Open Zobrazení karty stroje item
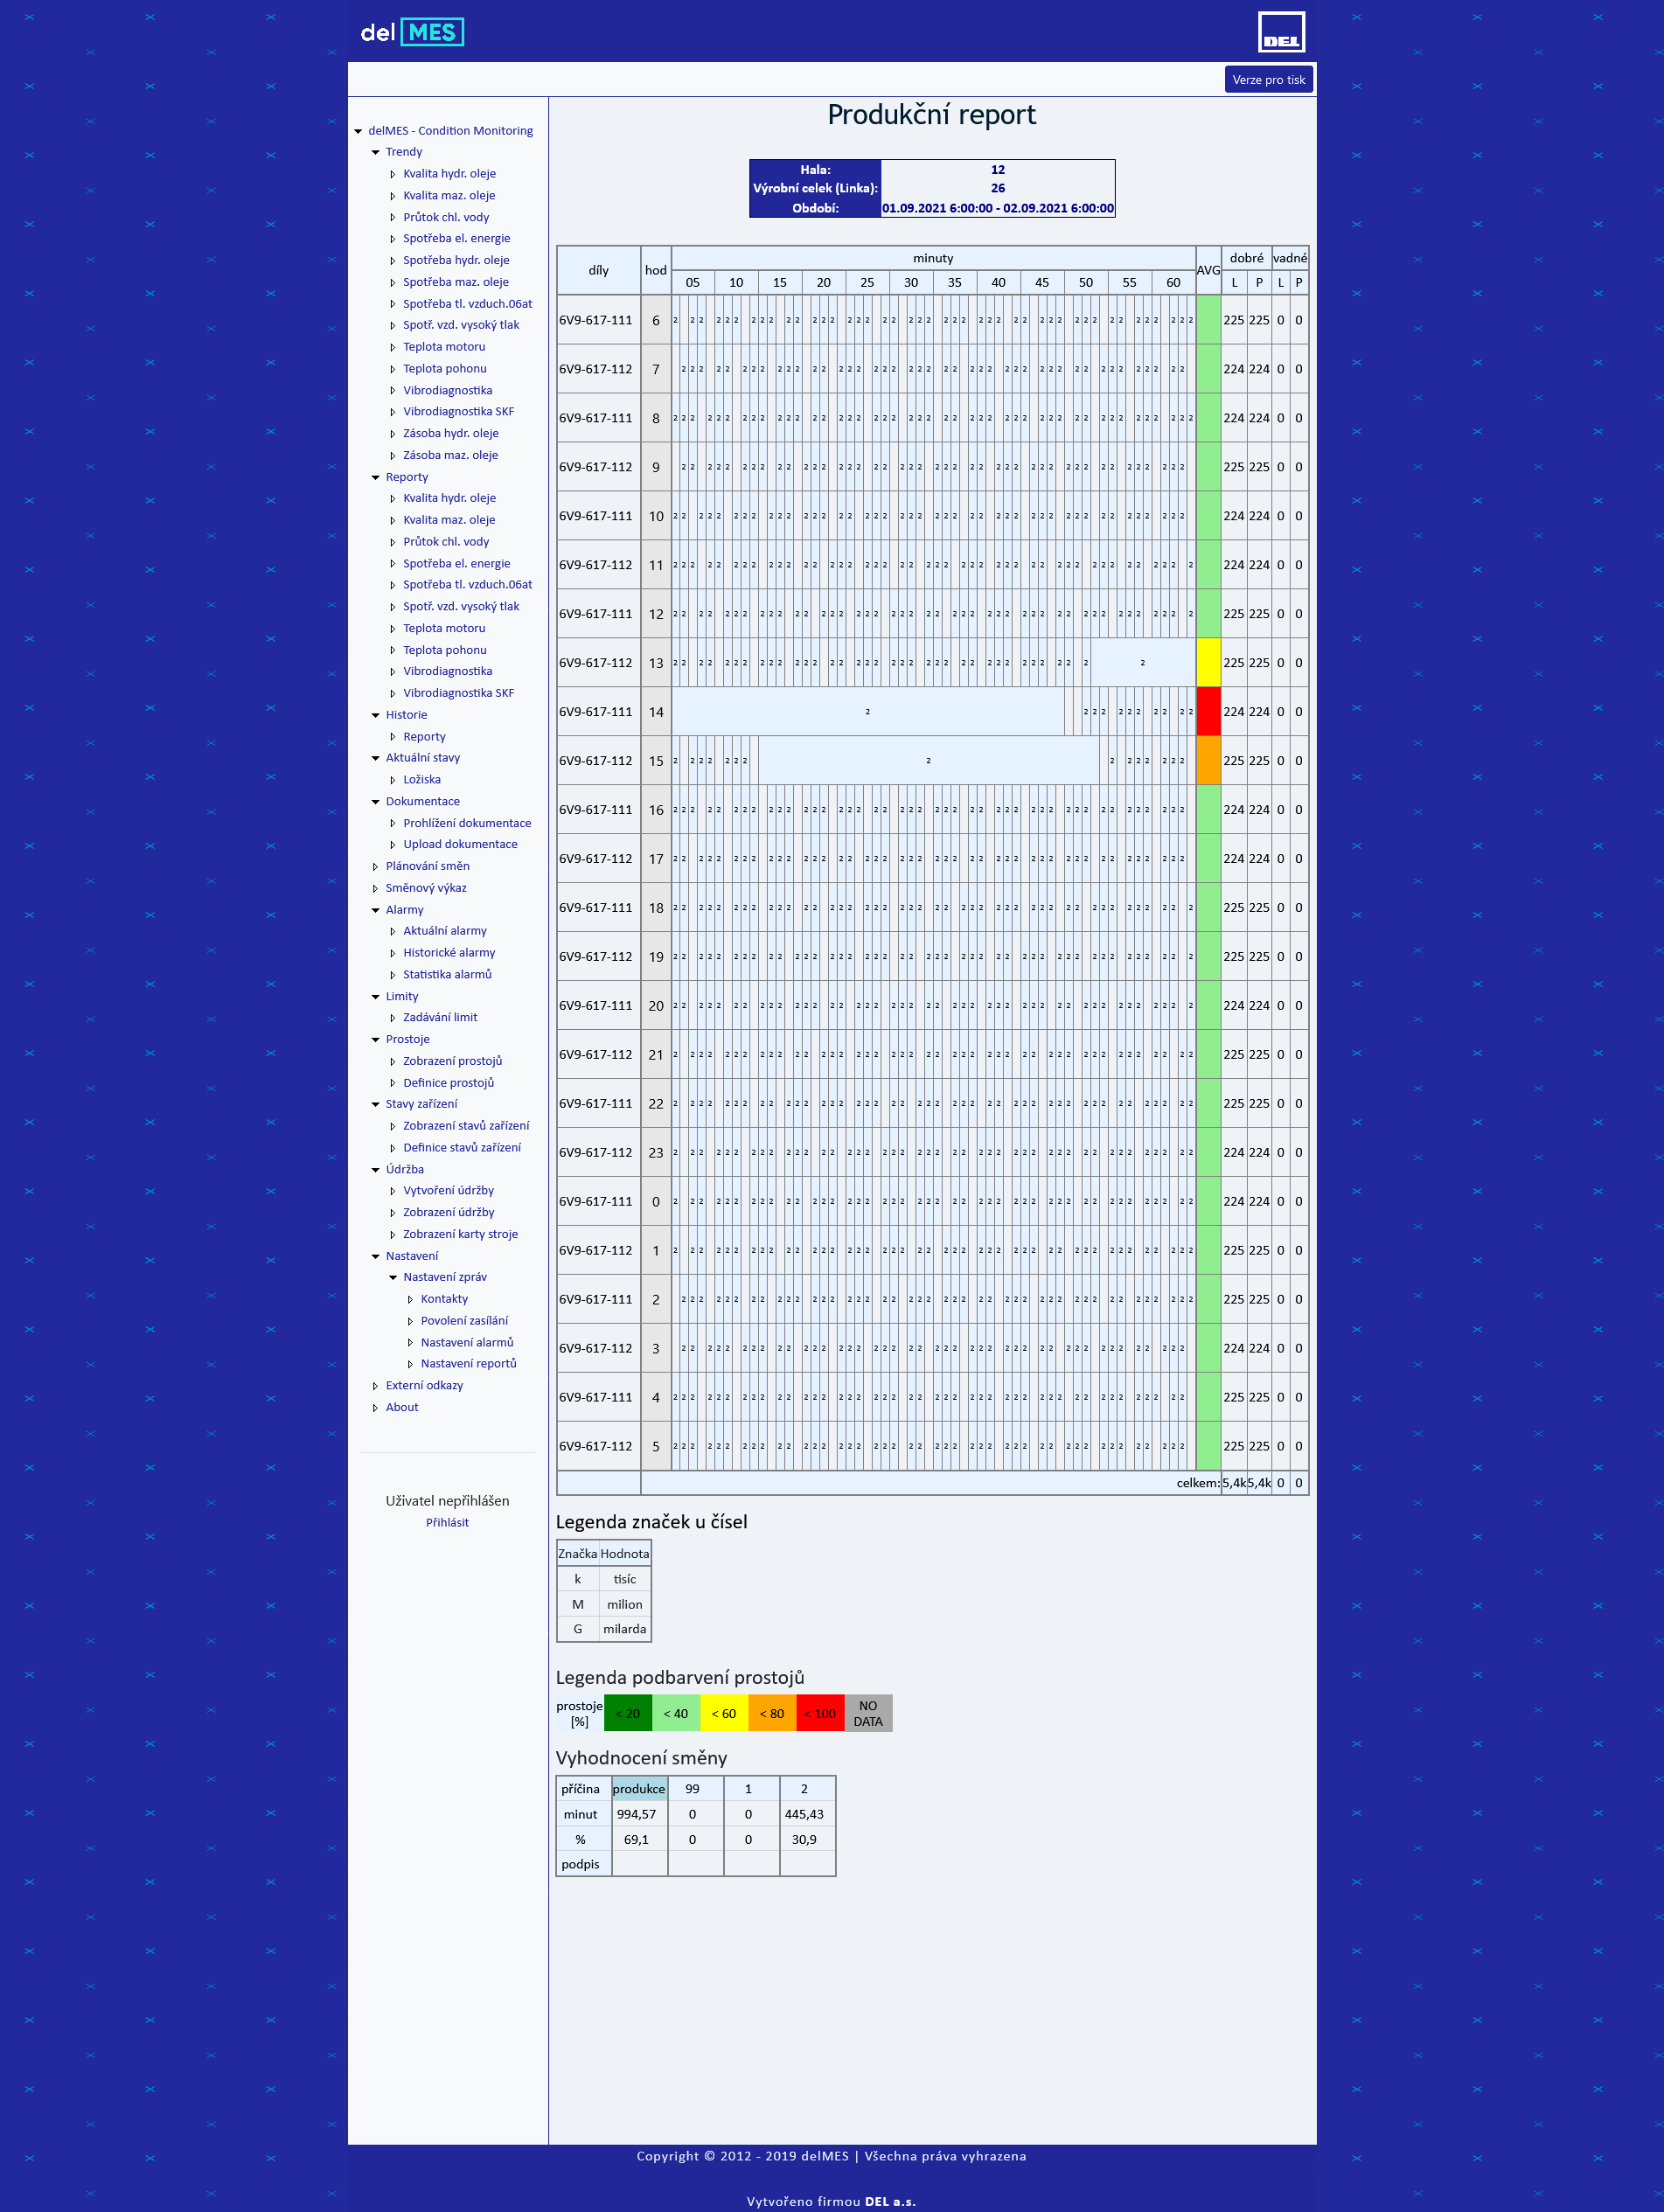The height and width of the screenshot is (2212, 1664). click(x=460, y=1234)
